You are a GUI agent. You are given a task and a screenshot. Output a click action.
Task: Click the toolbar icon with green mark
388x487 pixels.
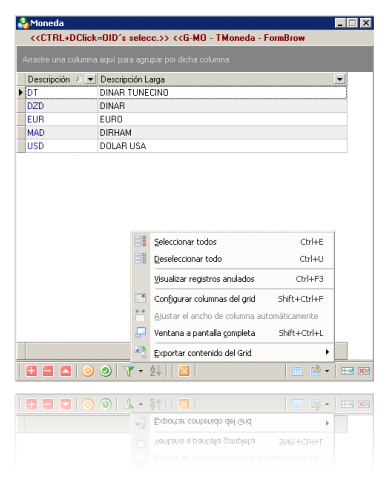click(347, 371)
